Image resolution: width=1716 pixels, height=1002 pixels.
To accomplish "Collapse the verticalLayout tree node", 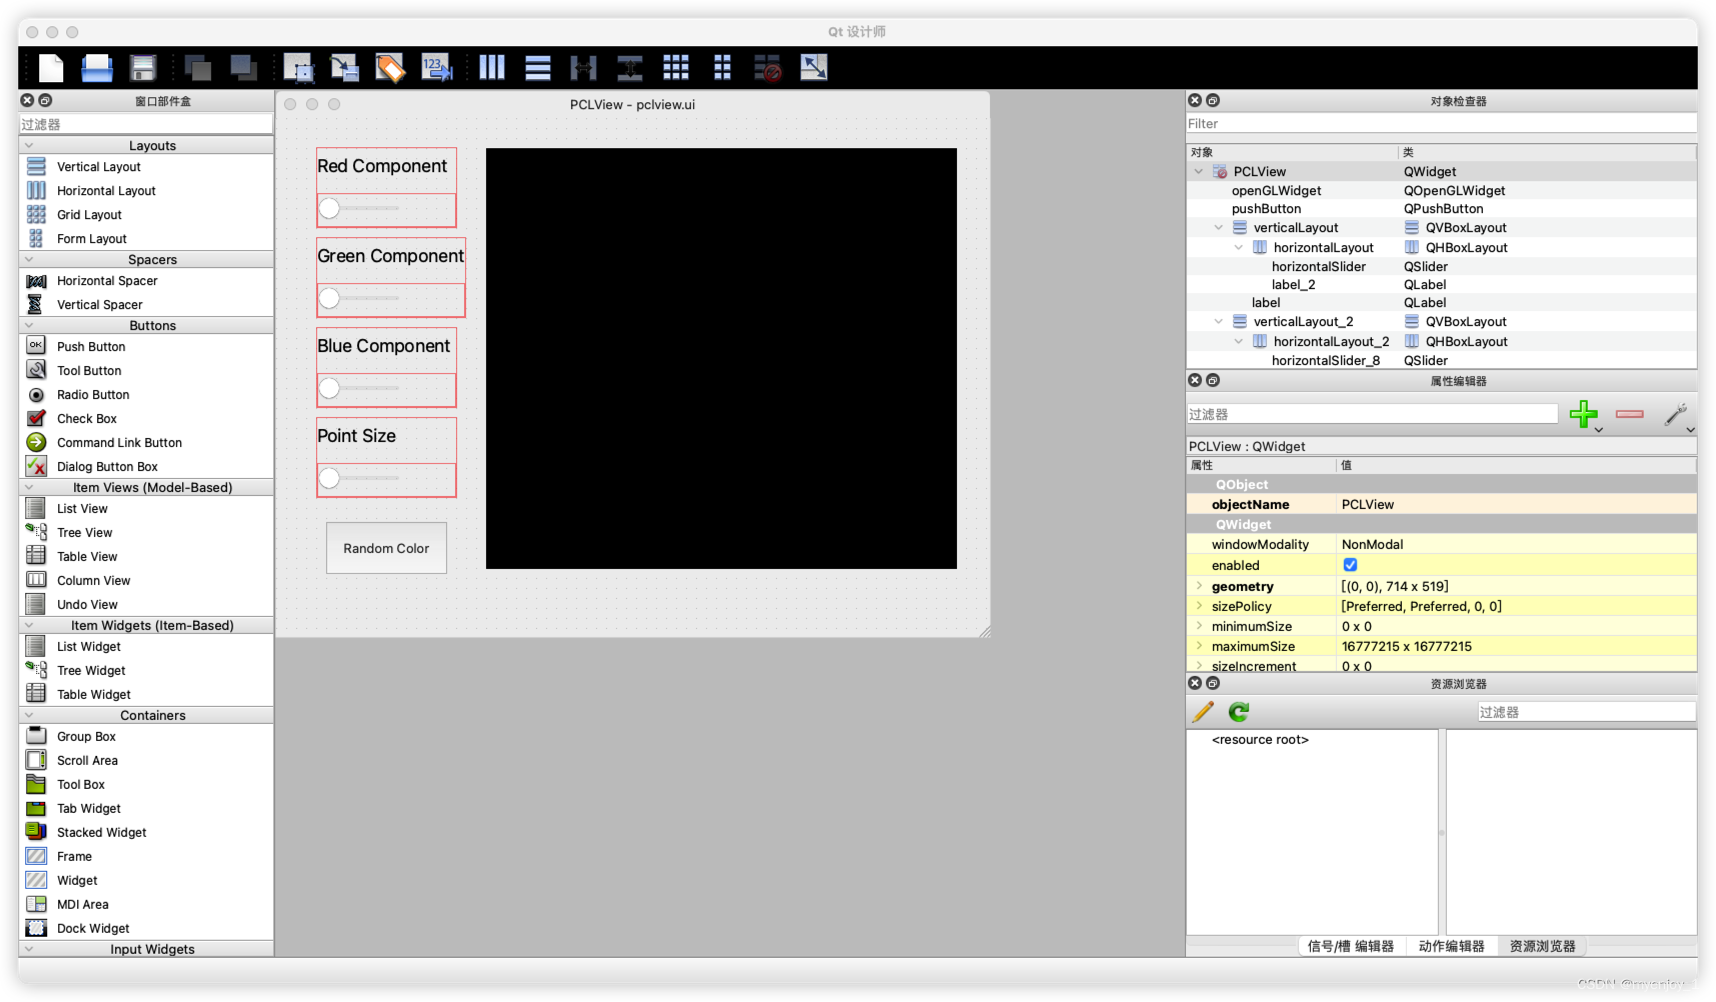I will point(1219,228).
